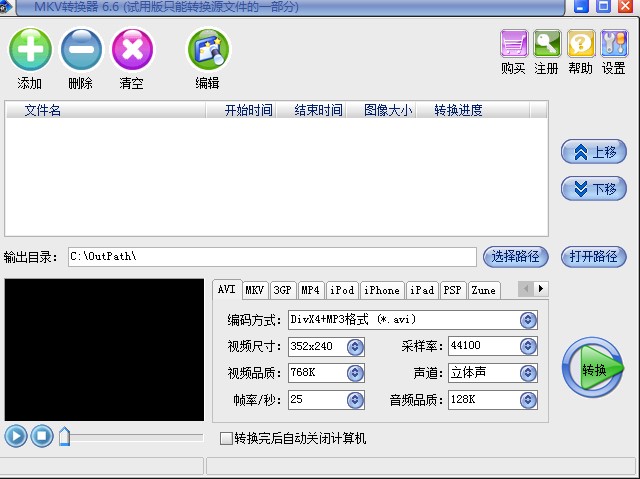
Task: Enable 转换完后自动关闭计算机 checkbox
Action: pyautogui.click(x=226, y=439)
